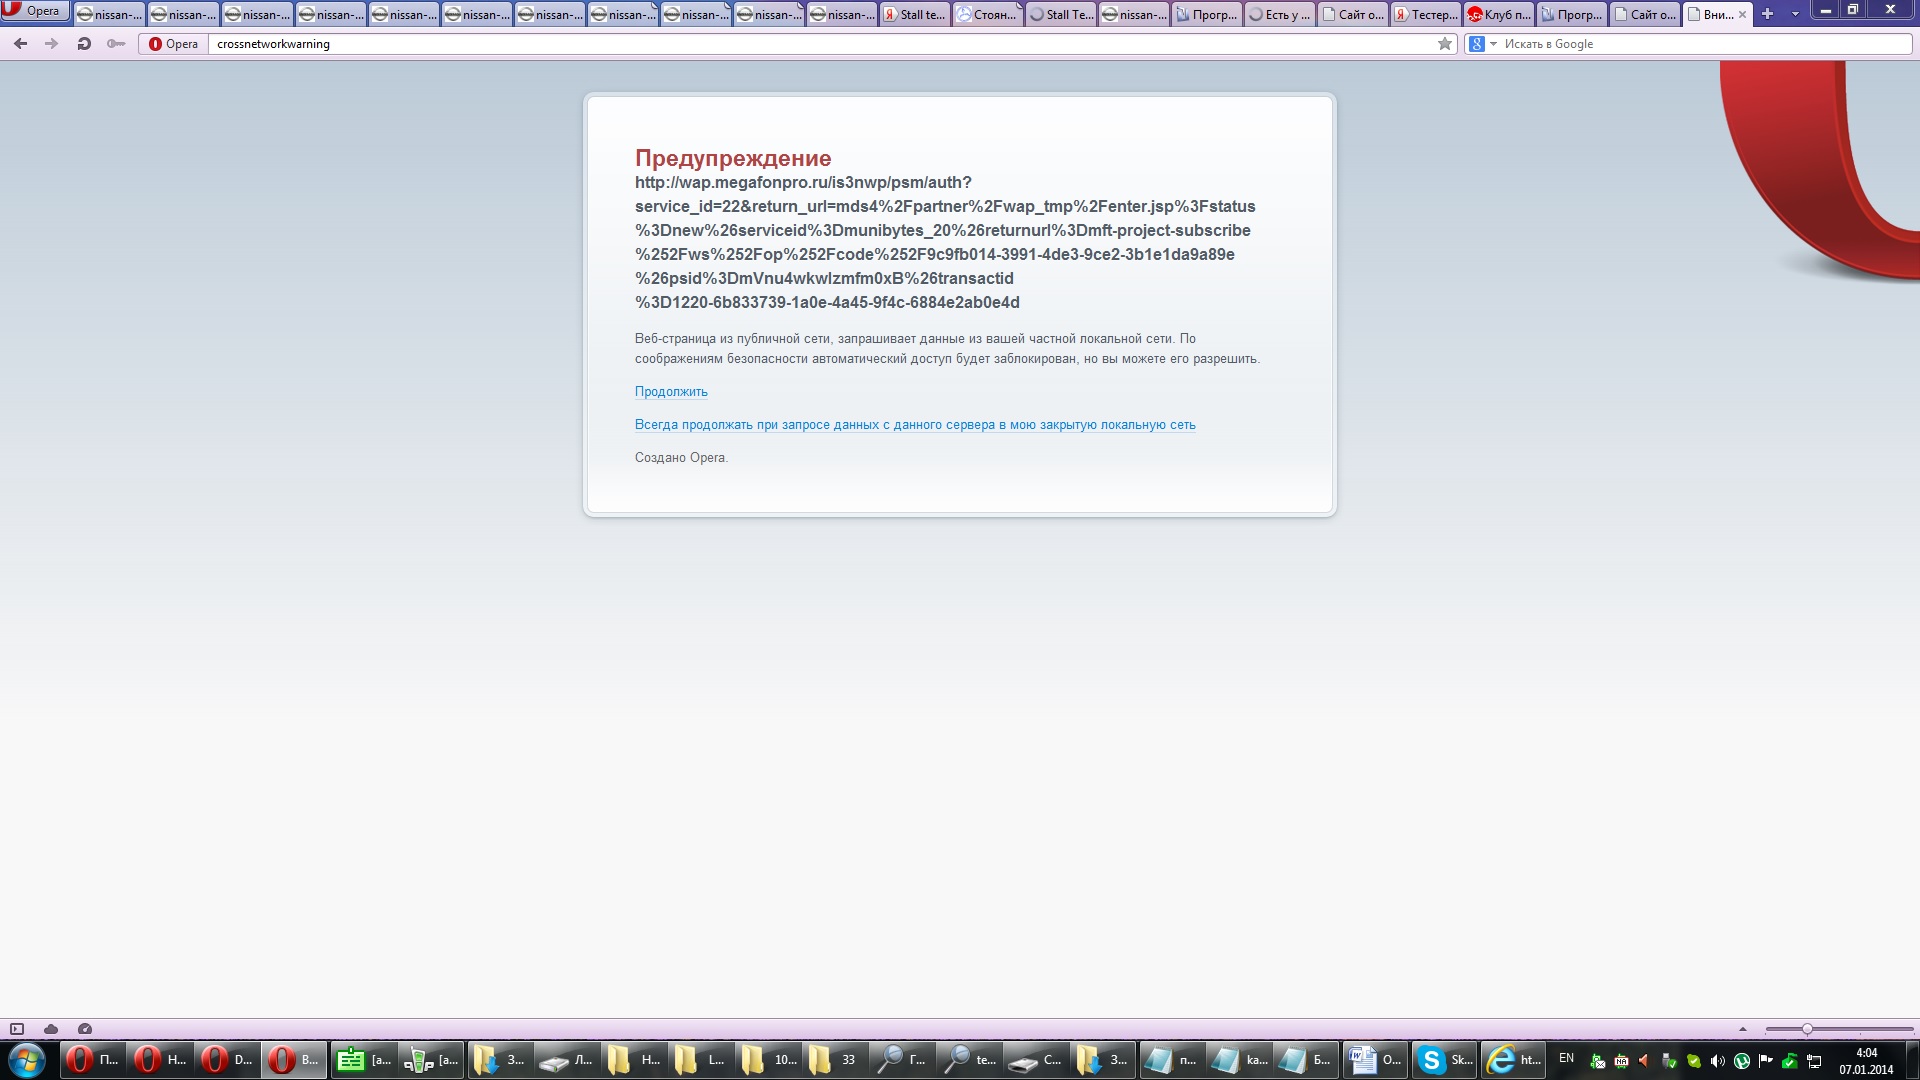Reload the page with the refresh icon
The height and width of the screenshot is (1080, 1920).
[x=84, y=44]
